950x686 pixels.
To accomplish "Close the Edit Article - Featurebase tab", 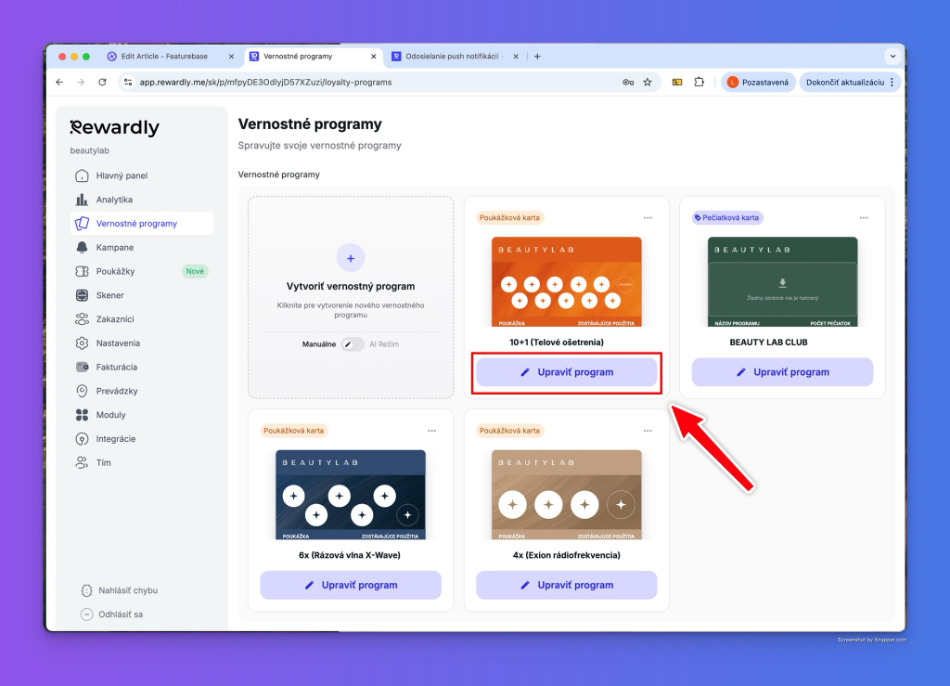I will pos(231,56).
